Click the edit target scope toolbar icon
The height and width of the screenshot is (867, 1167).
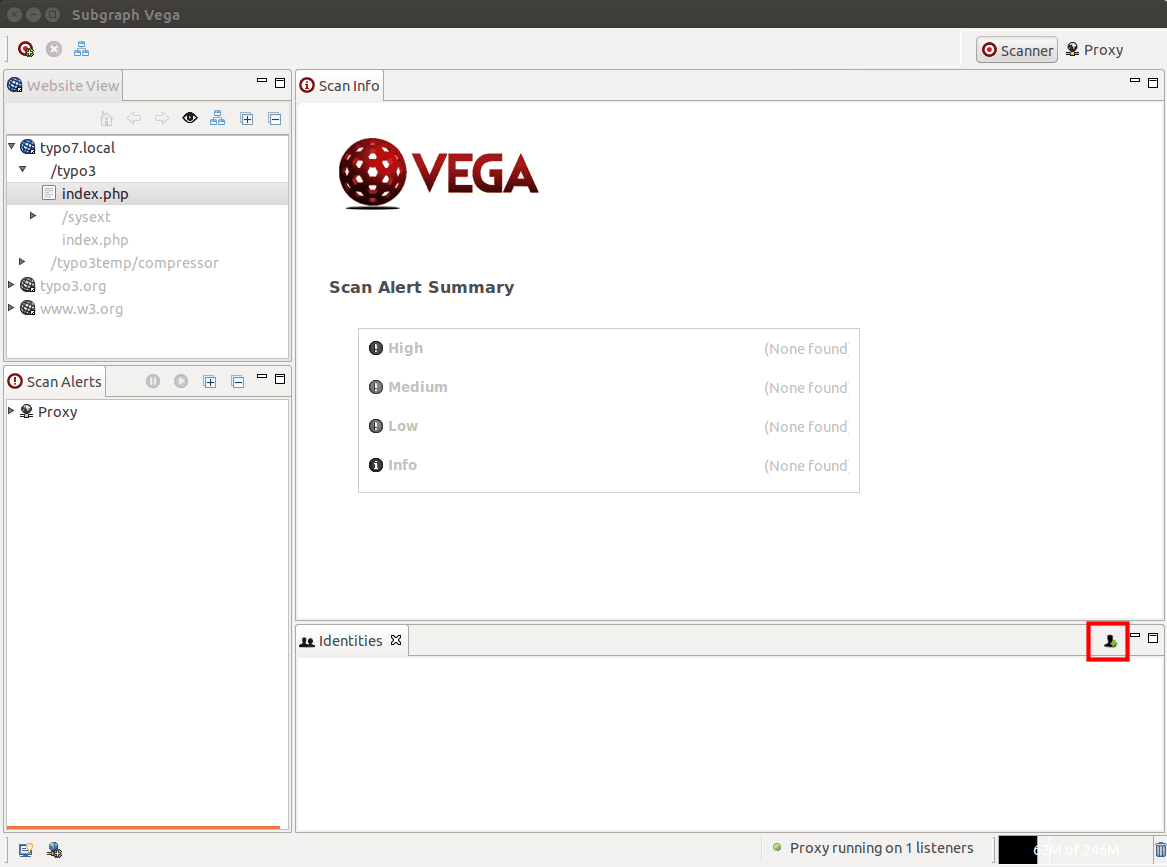(x=81, y=49)
